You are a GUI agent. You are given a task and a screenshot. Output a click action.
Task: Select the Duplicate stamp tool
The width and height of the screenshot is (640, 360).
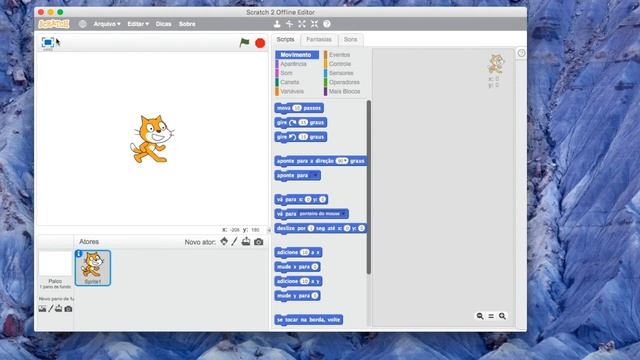click(277, 24)
